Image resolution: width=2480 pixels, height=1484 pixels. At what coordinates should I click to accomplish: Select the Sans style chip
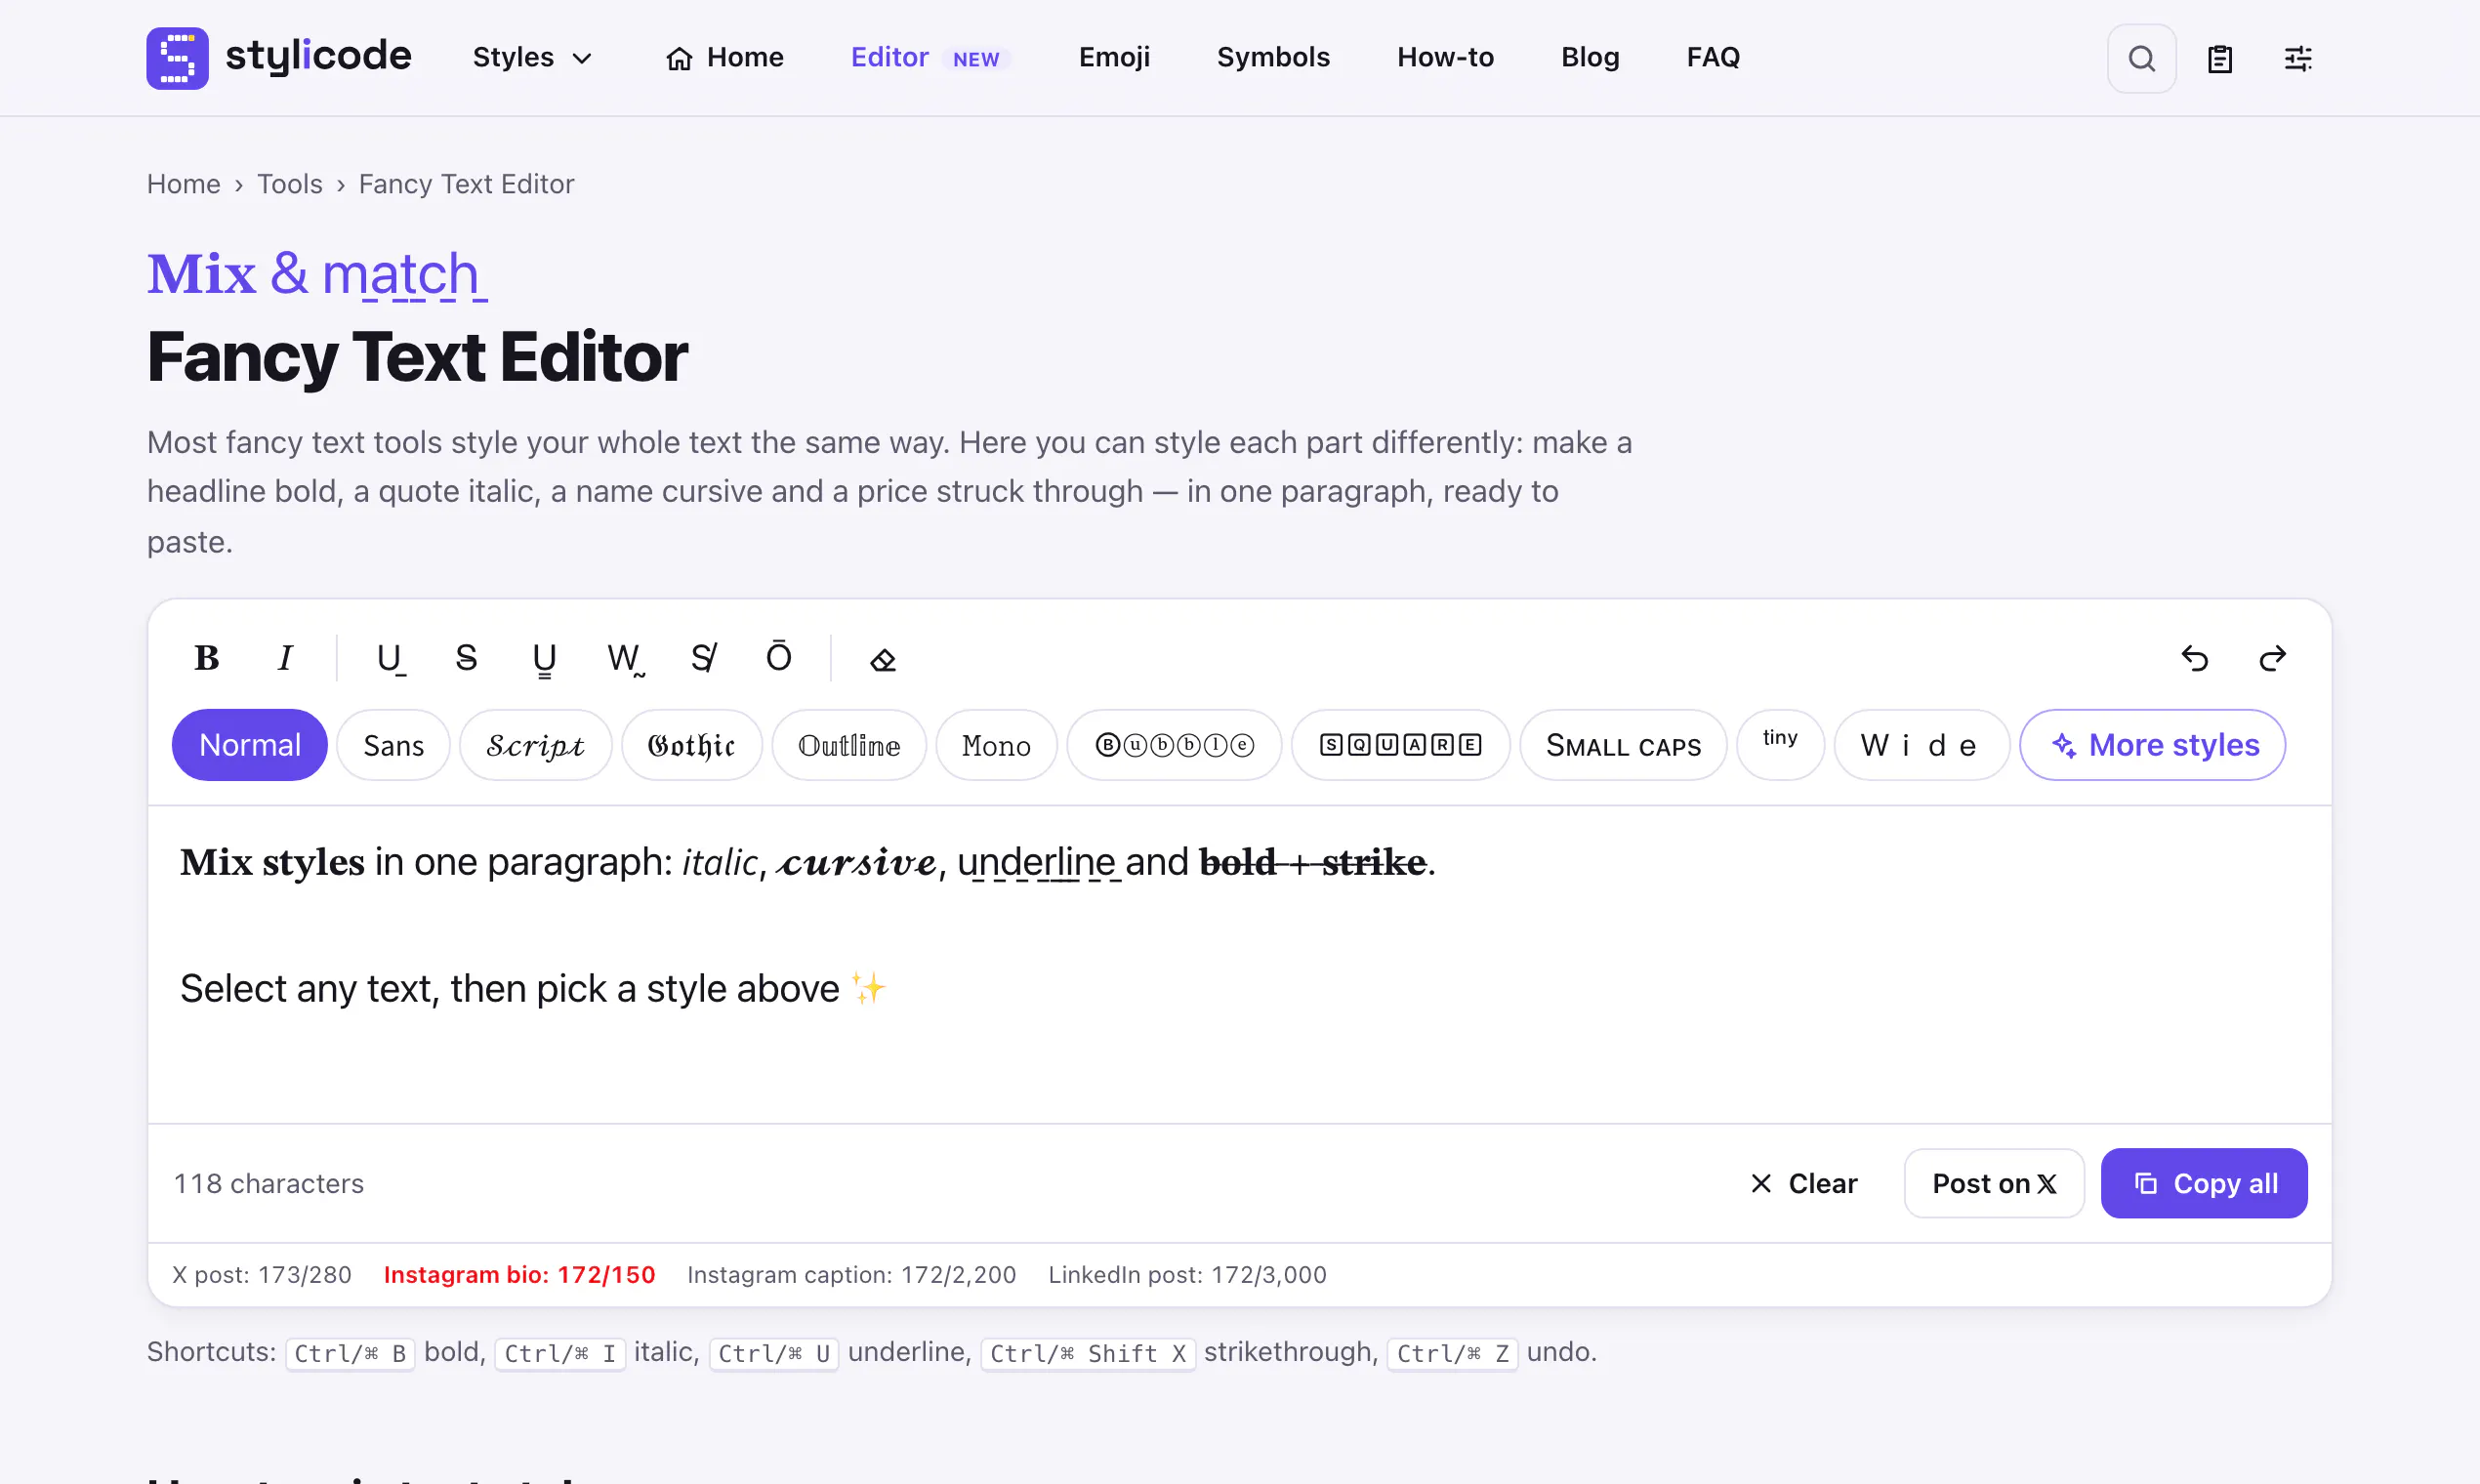(x=393, y=745)
